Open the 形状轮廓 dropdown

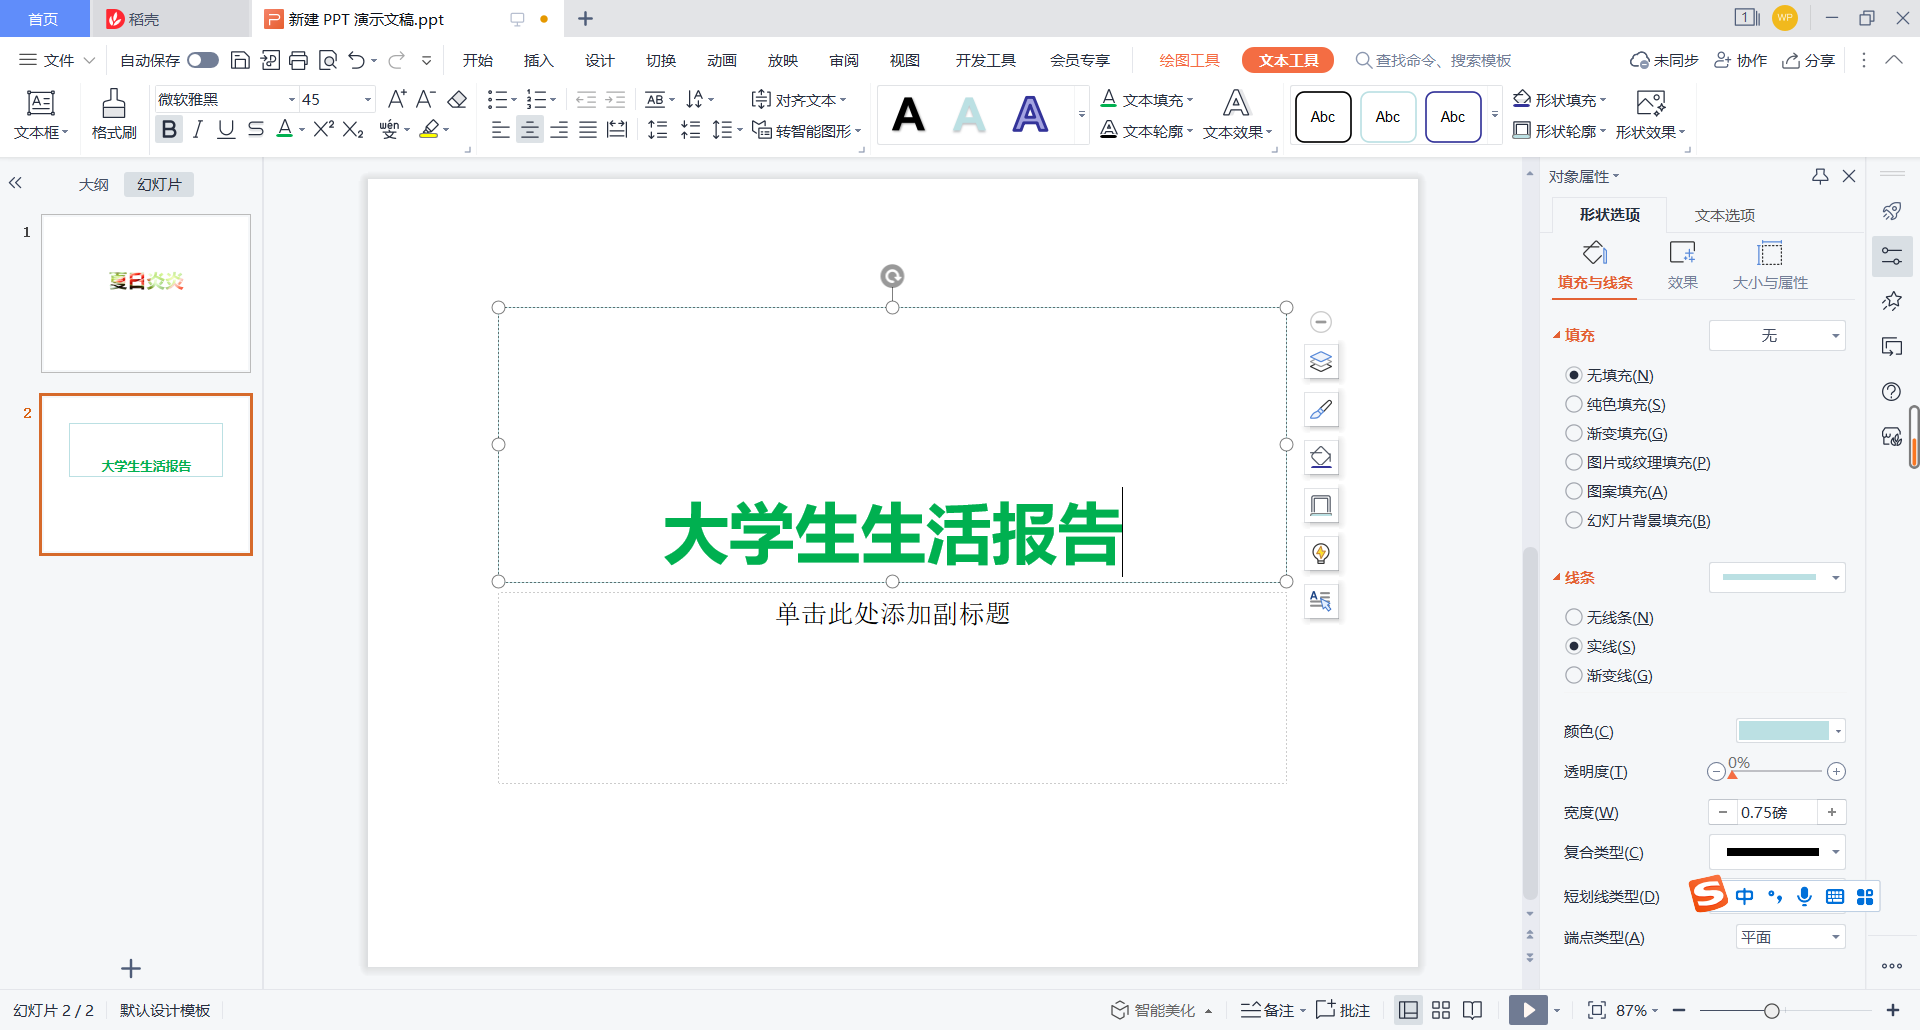(1602, 131)
